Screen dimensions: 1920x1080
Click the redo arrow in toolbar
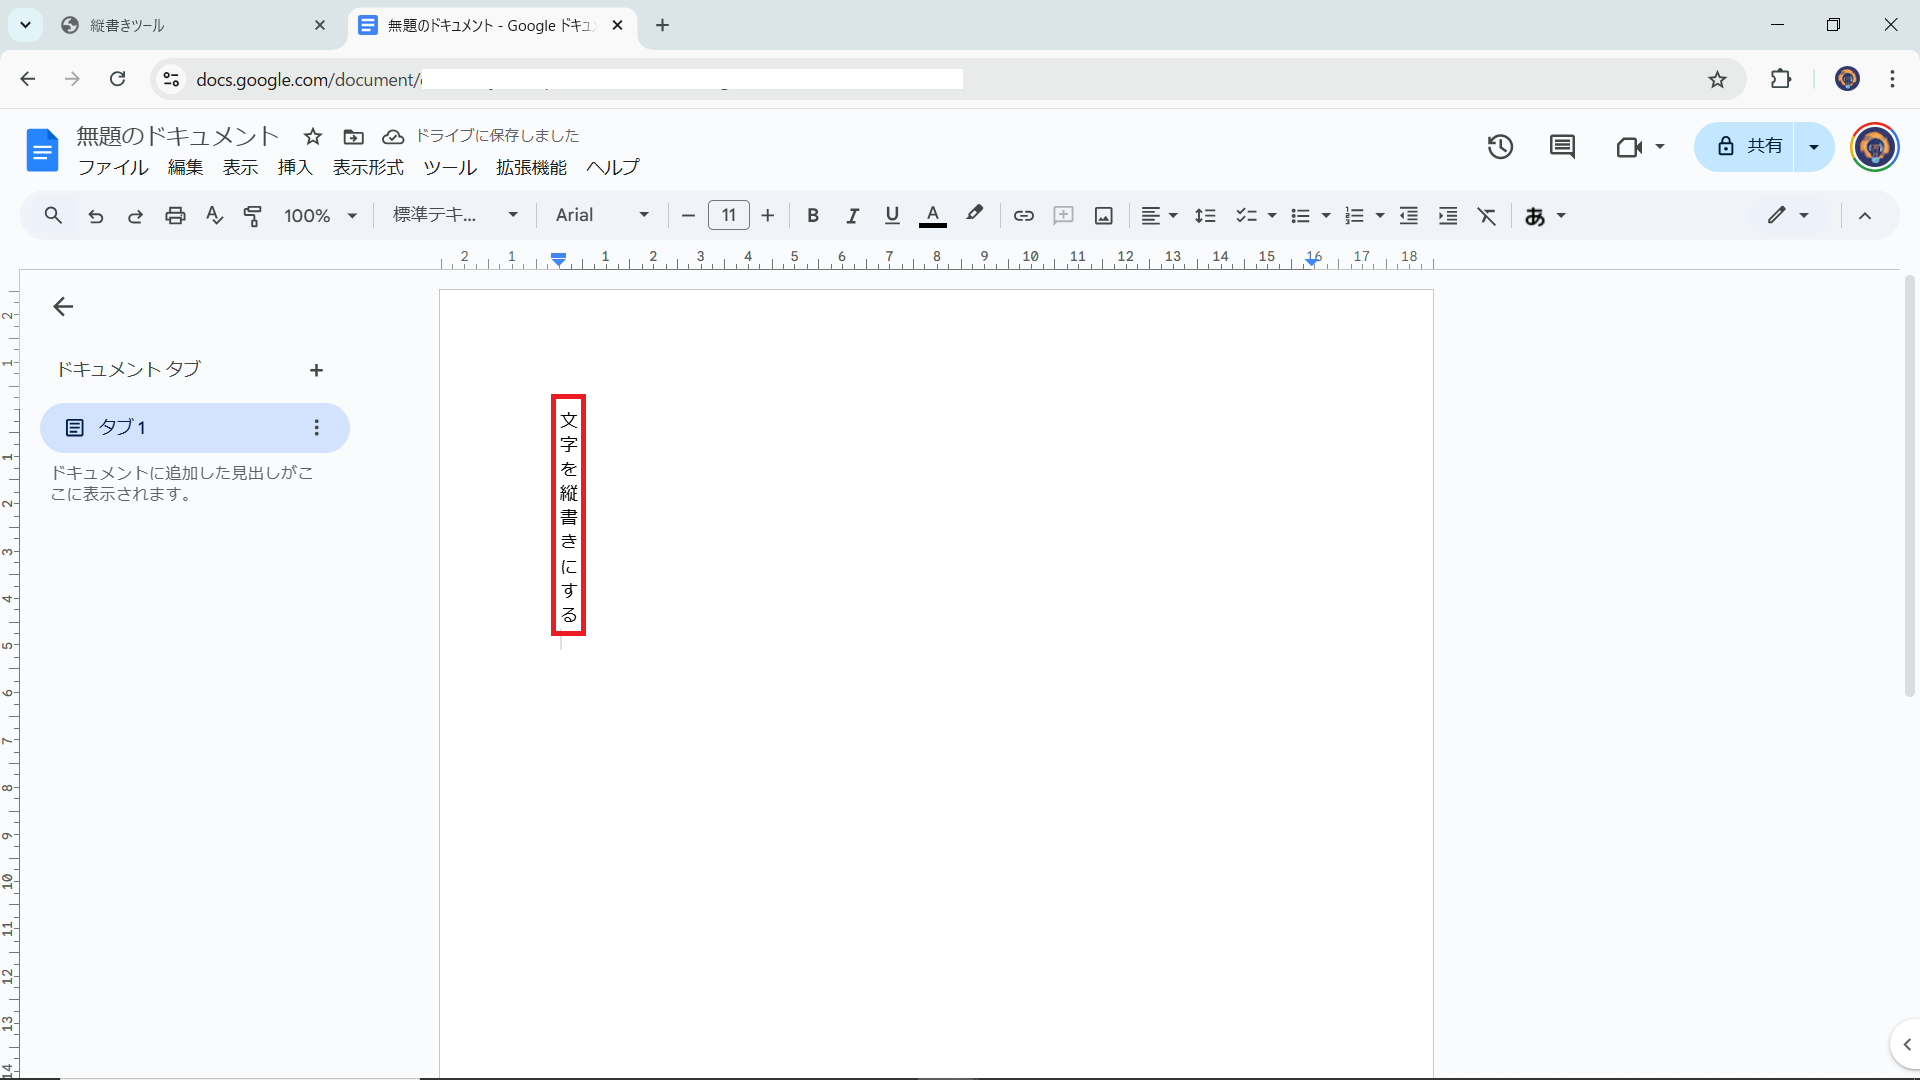coord(135,215)
